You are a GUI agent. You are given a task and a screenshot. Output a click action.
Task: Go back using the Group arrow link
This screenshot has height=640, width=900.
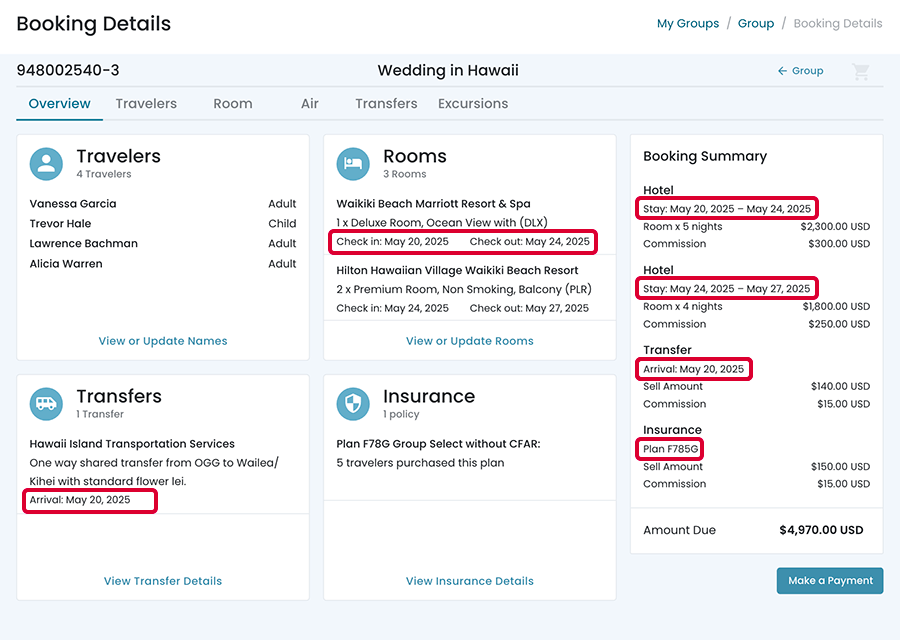click(800, 71)
